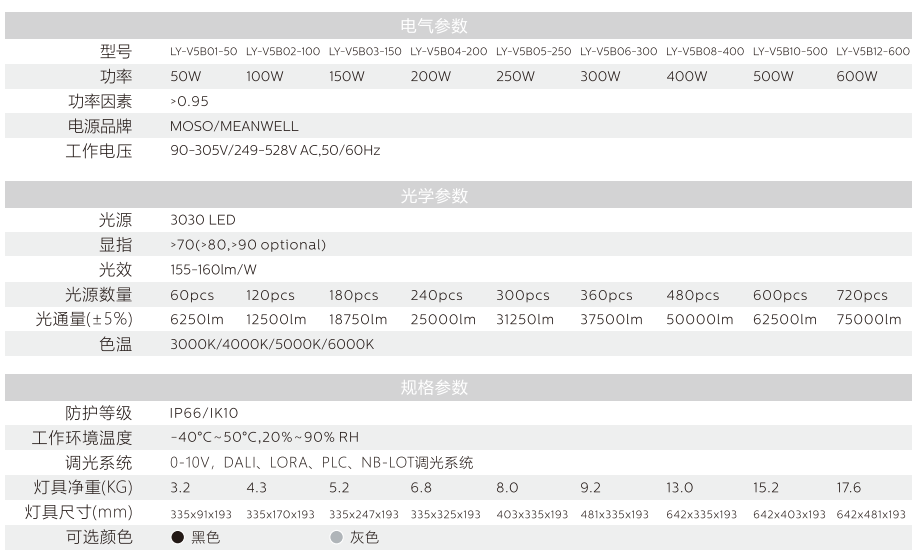
Task: Click the IP66/IK10 protection rating
Action: coord(204,413)
